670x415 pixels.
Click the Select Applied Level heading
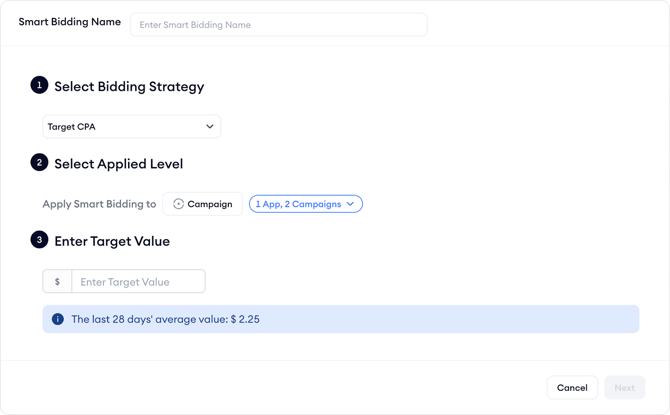pos(118,163)
